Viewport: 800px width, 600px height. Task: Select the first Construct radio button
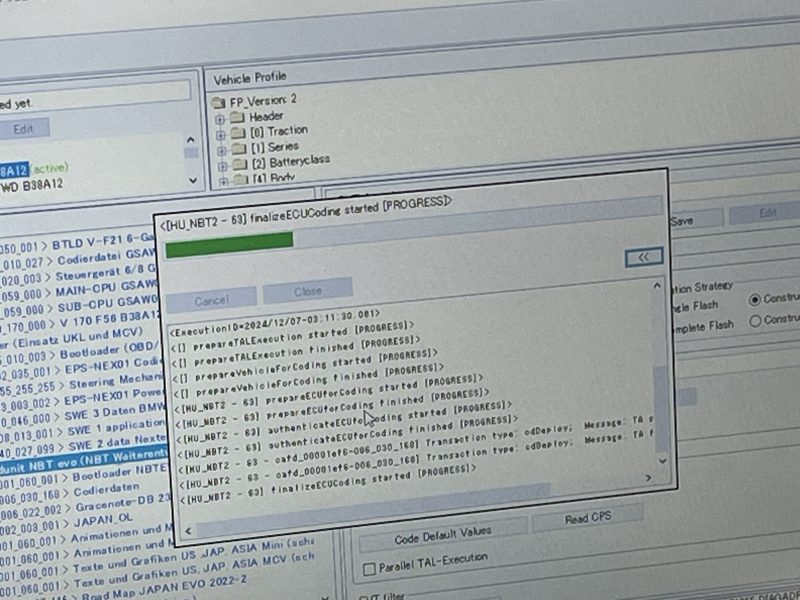pyautogui.click(x=755, y=299)
